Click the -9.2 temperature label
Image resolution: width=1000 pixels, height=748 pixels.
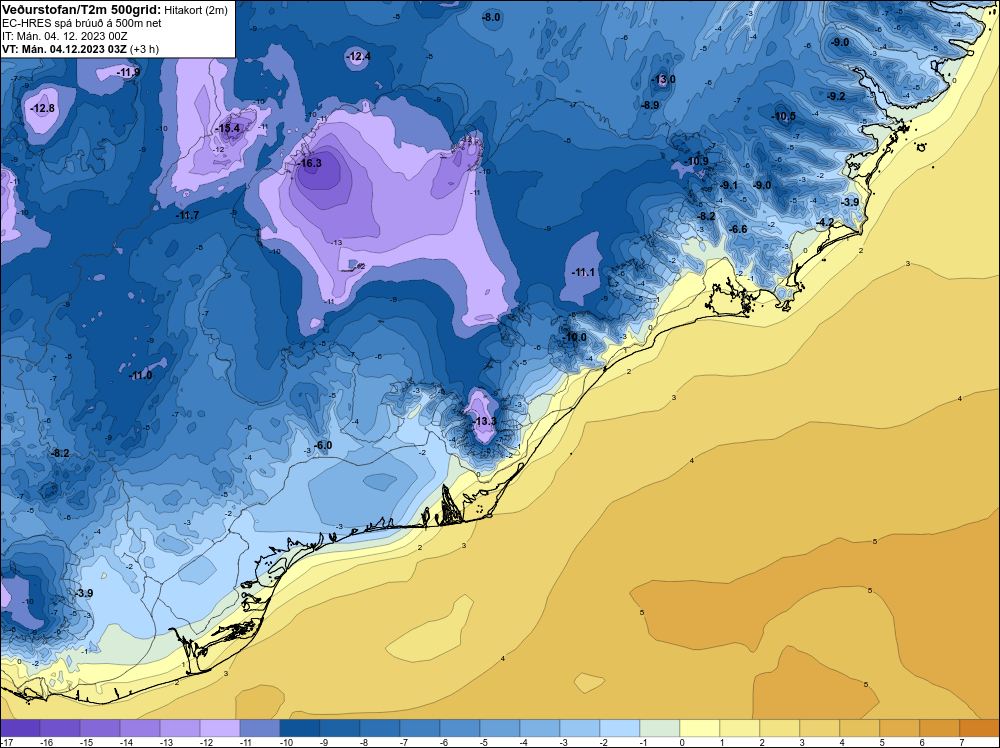tap(836, 96)
